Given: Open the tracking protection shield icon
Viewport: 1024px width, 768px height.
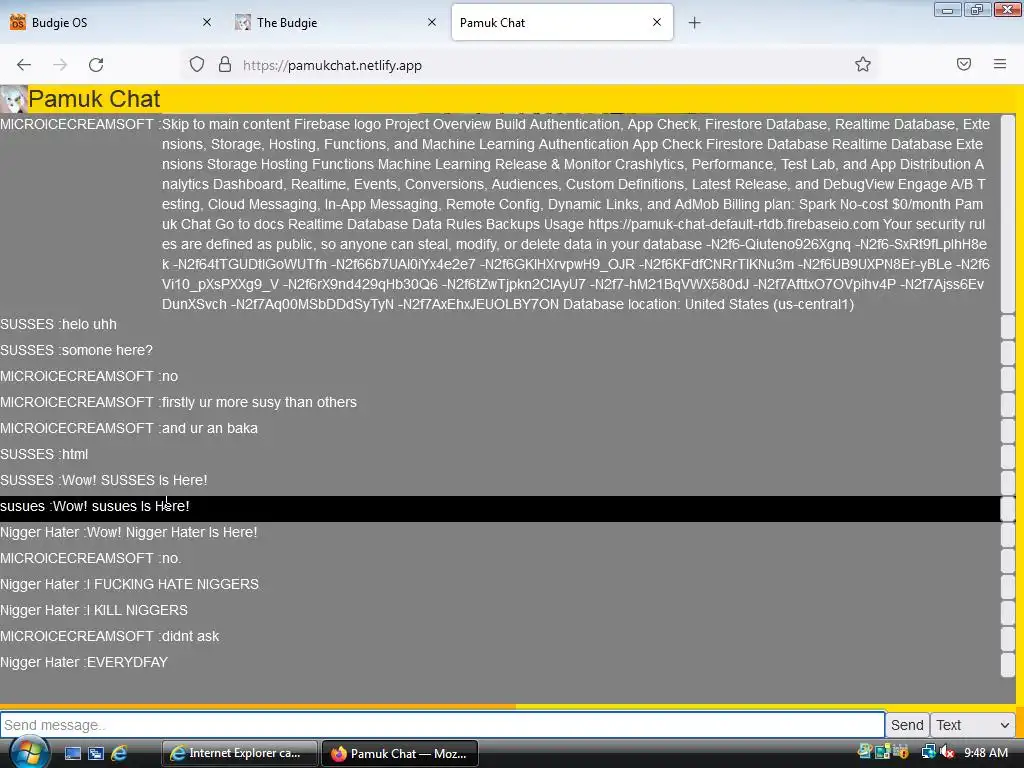Looking at the screenshot, I should (x=197, y=65).
